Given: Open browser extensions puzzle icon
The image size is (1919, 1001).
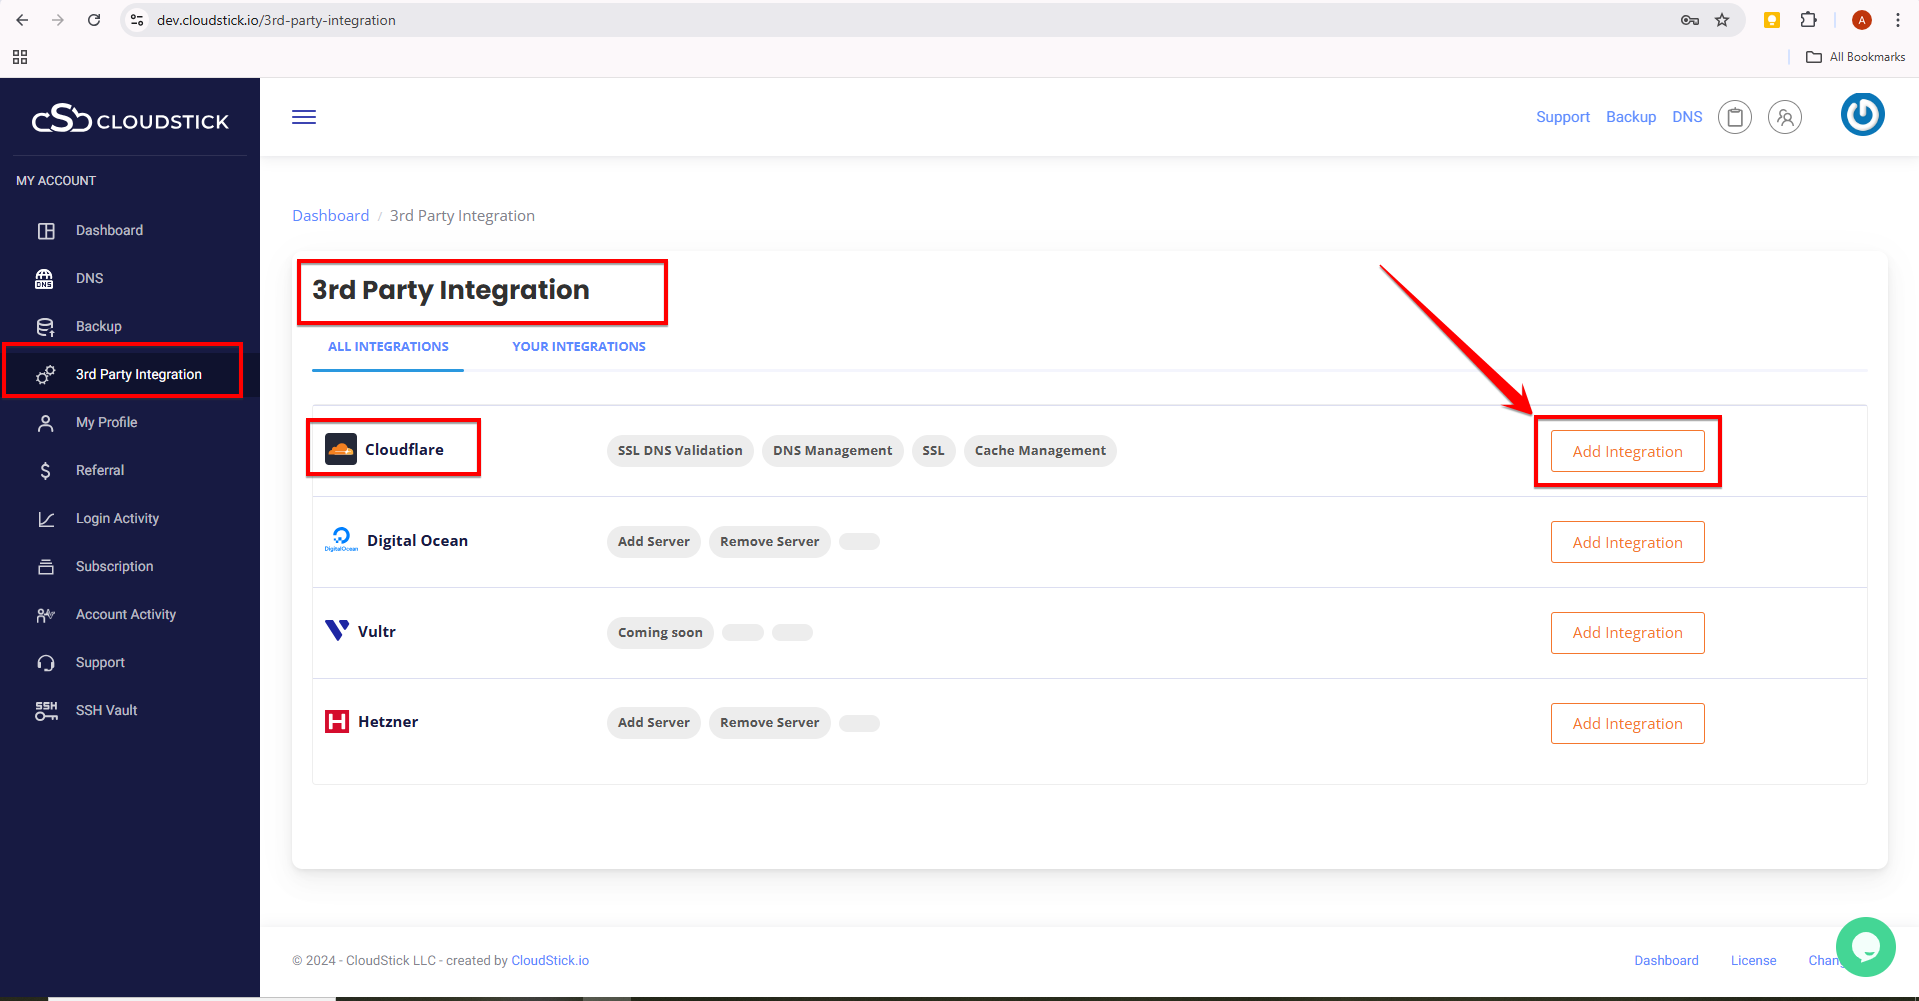Looking at the screenshot, I should [x=1808, y=20].
